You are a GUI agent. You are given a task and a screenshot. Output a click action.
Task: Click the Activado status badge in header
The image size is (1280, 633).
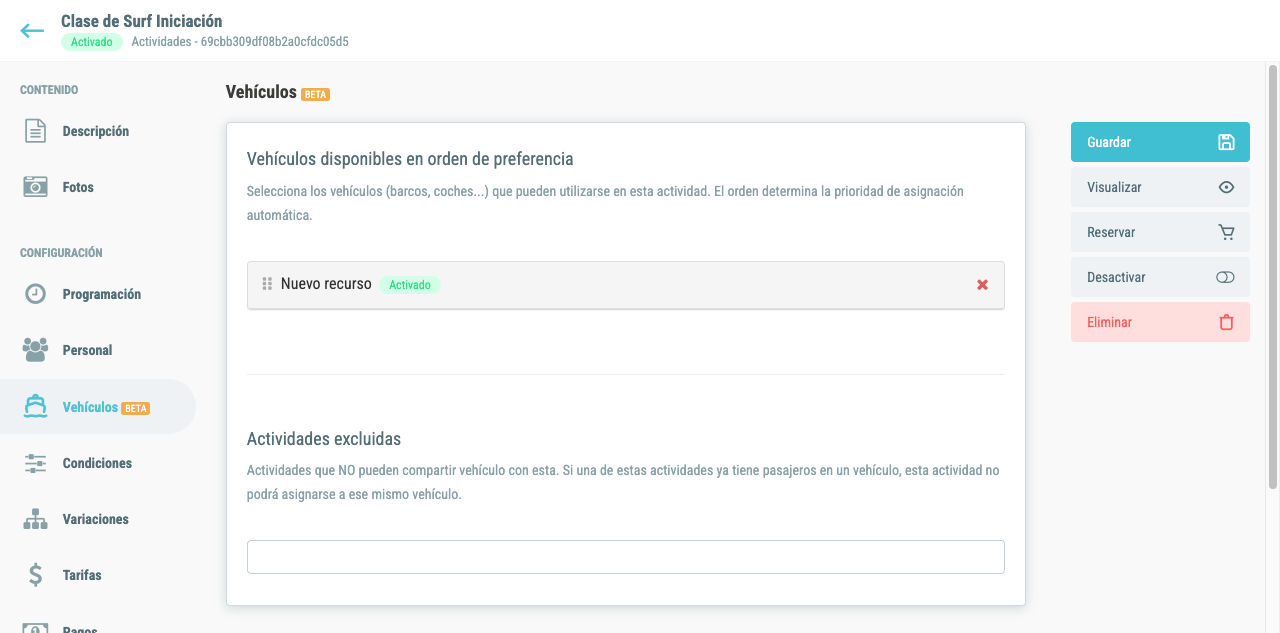click(91, 42)
